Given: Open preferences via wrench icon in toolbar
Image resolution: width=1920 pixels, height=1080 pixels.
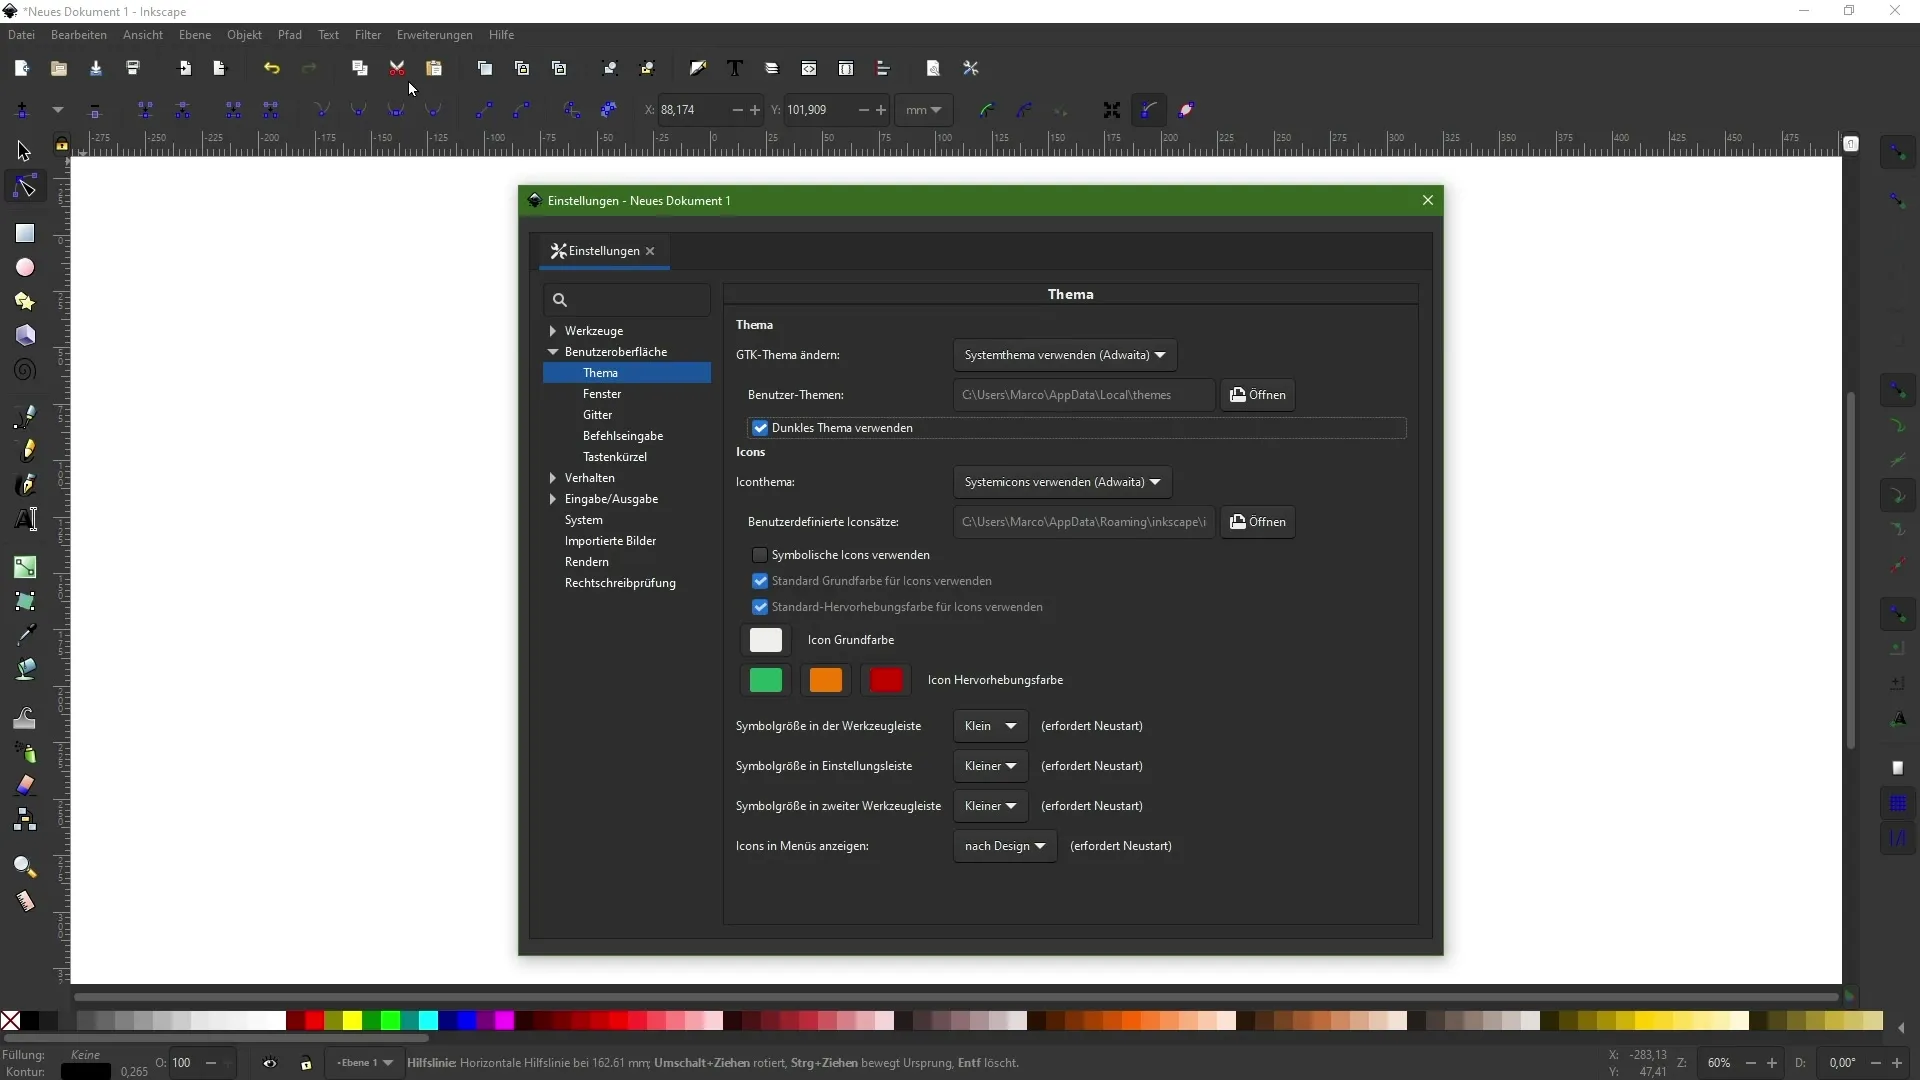Looking at the screenshot, I should [x=971, y=68].
